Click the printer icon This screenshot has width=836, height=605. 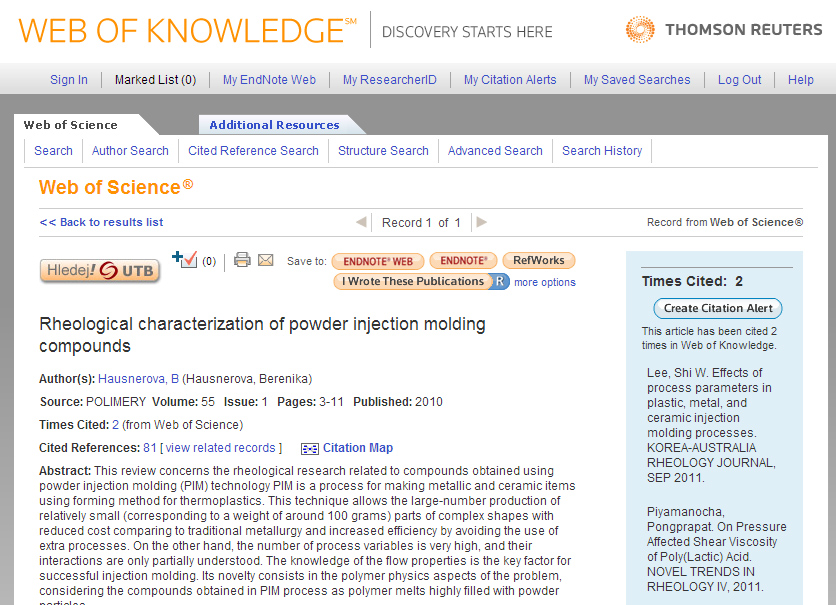[x=242, y=260]
